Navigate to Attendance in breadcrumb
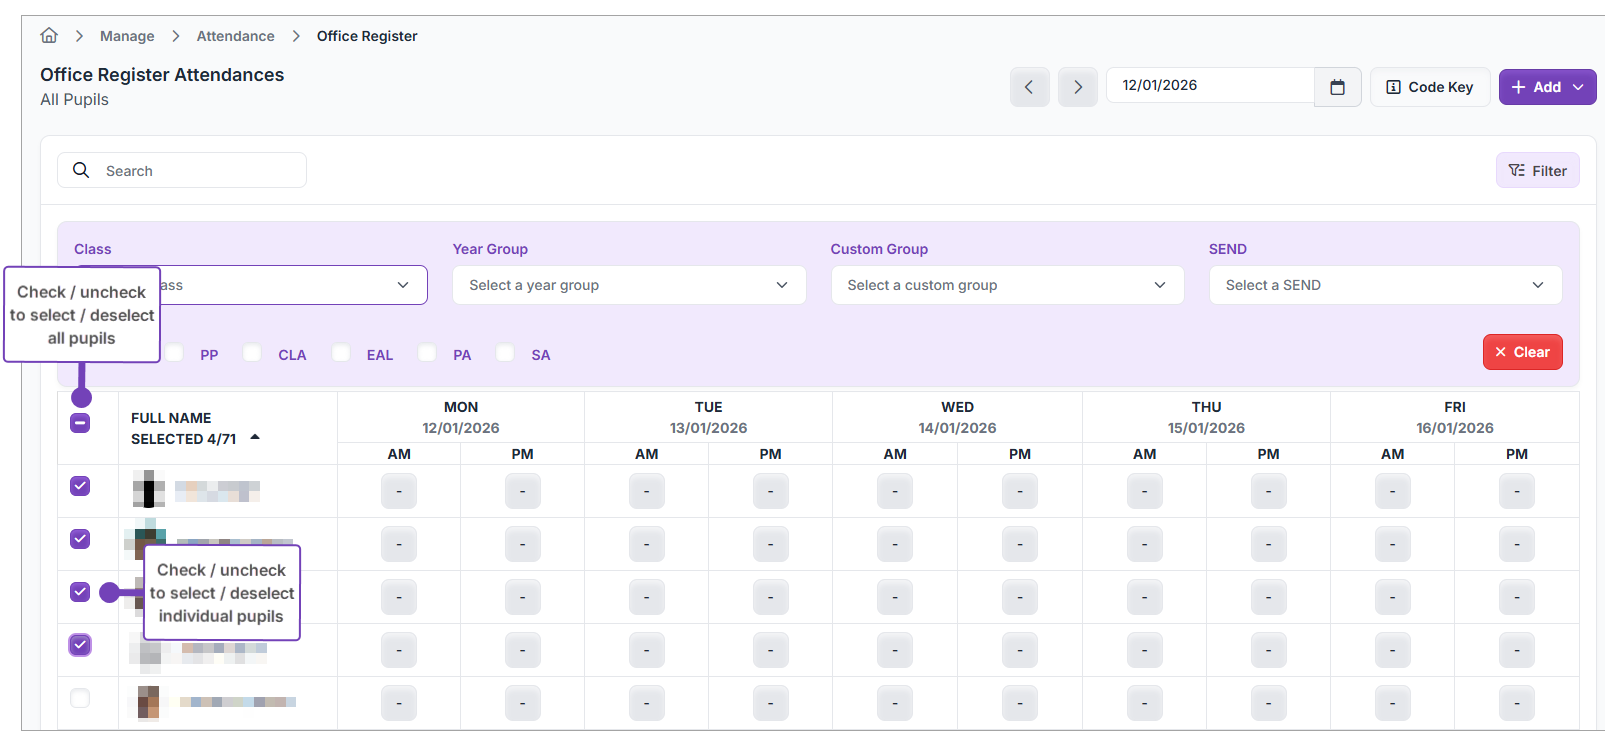This screenshot has height=731, width=1605. 235,36
